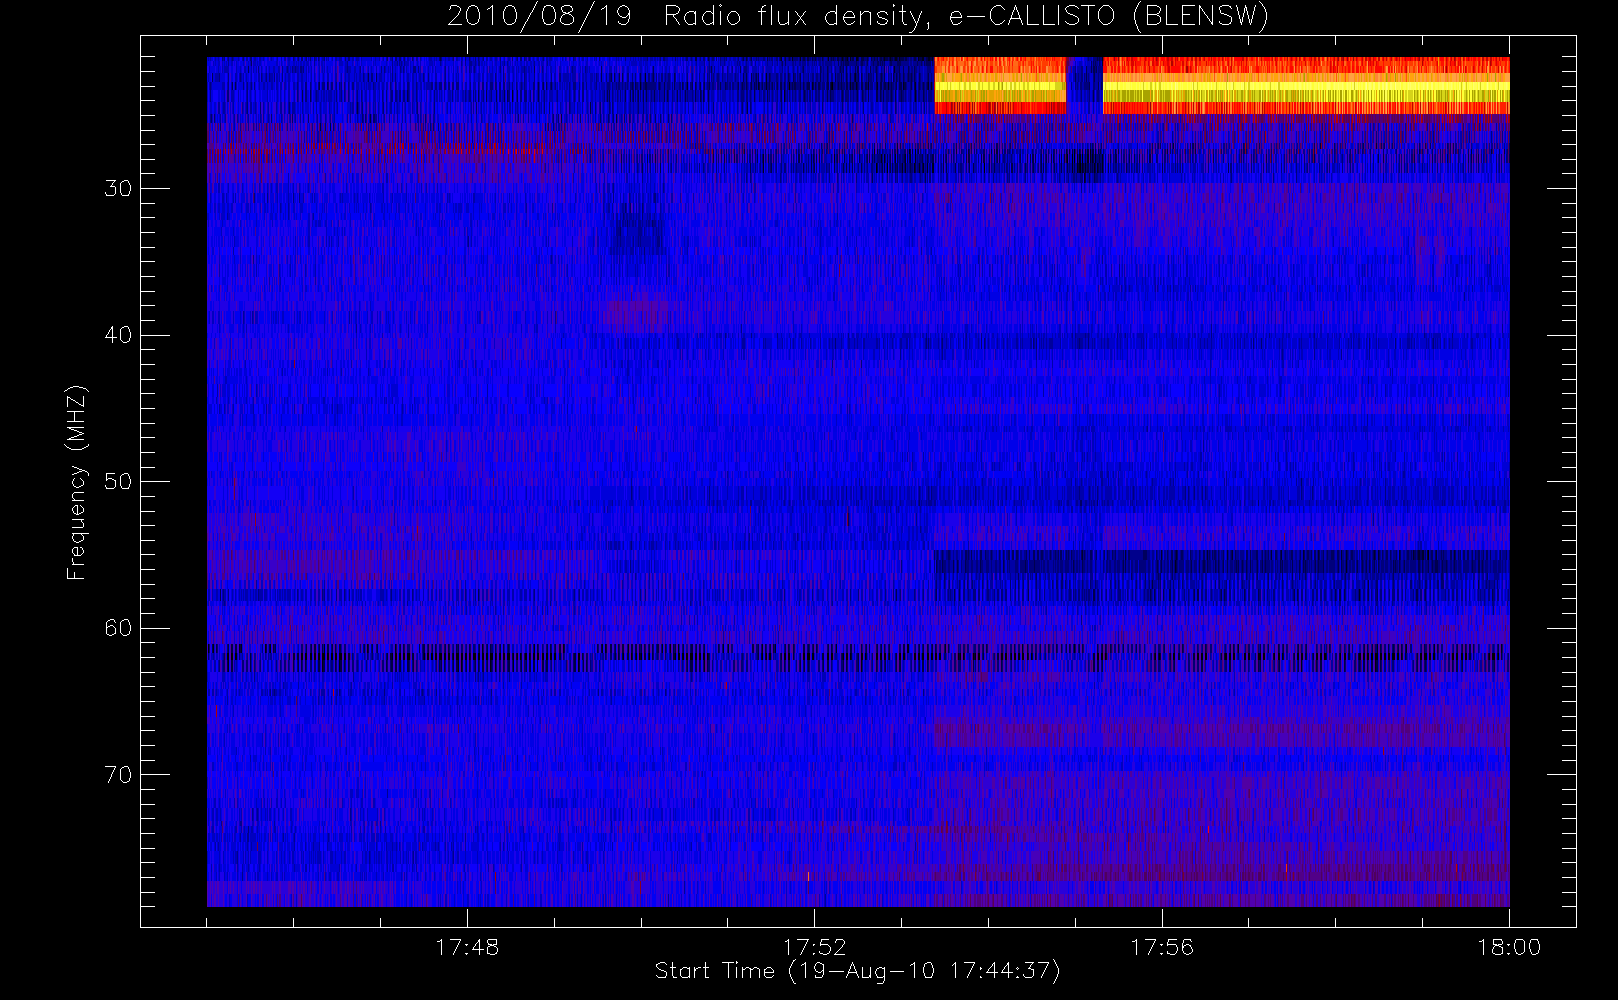Click the blue gap between the two bright bursts
The height and width of the screenshot is (1000, 1618).
click(1084, 85)
